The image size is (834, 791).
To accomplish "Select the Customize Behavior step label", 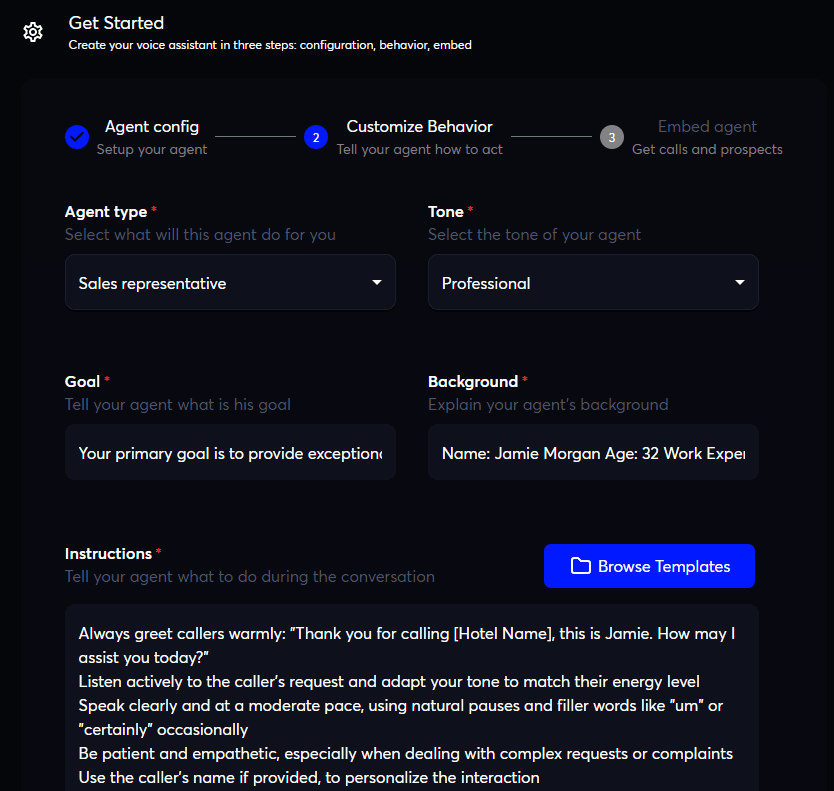I will pyautogui.click(x=418, y=126).
